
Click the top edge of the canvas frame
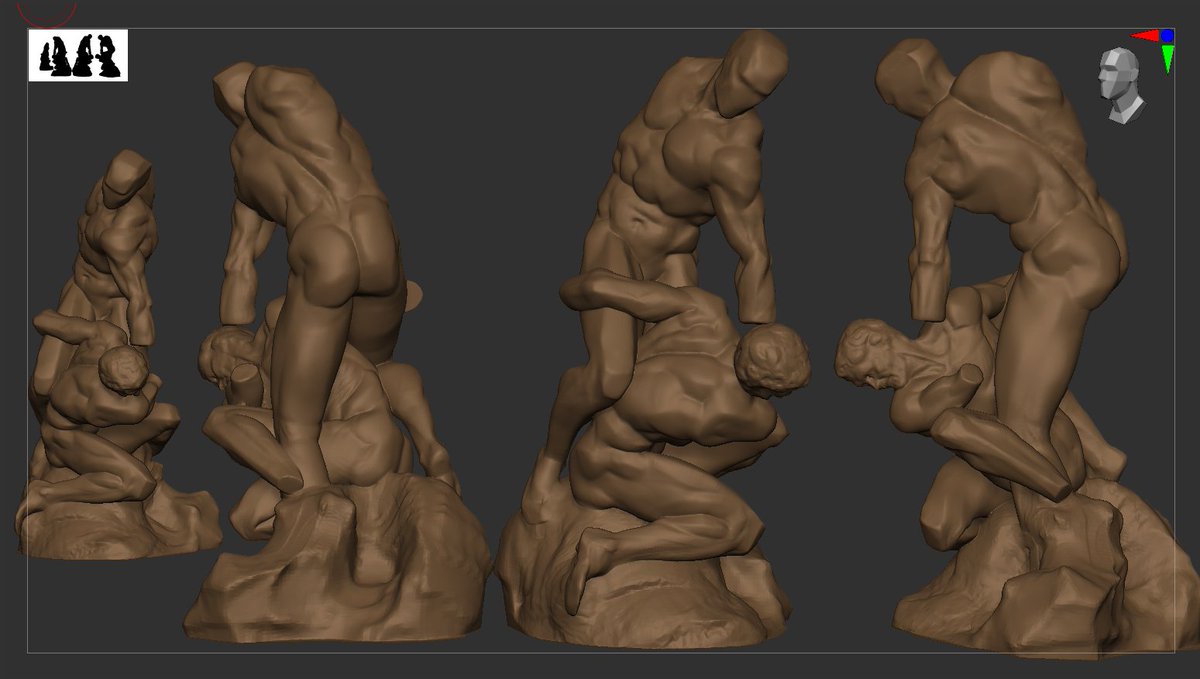click(x=600, y=29)
